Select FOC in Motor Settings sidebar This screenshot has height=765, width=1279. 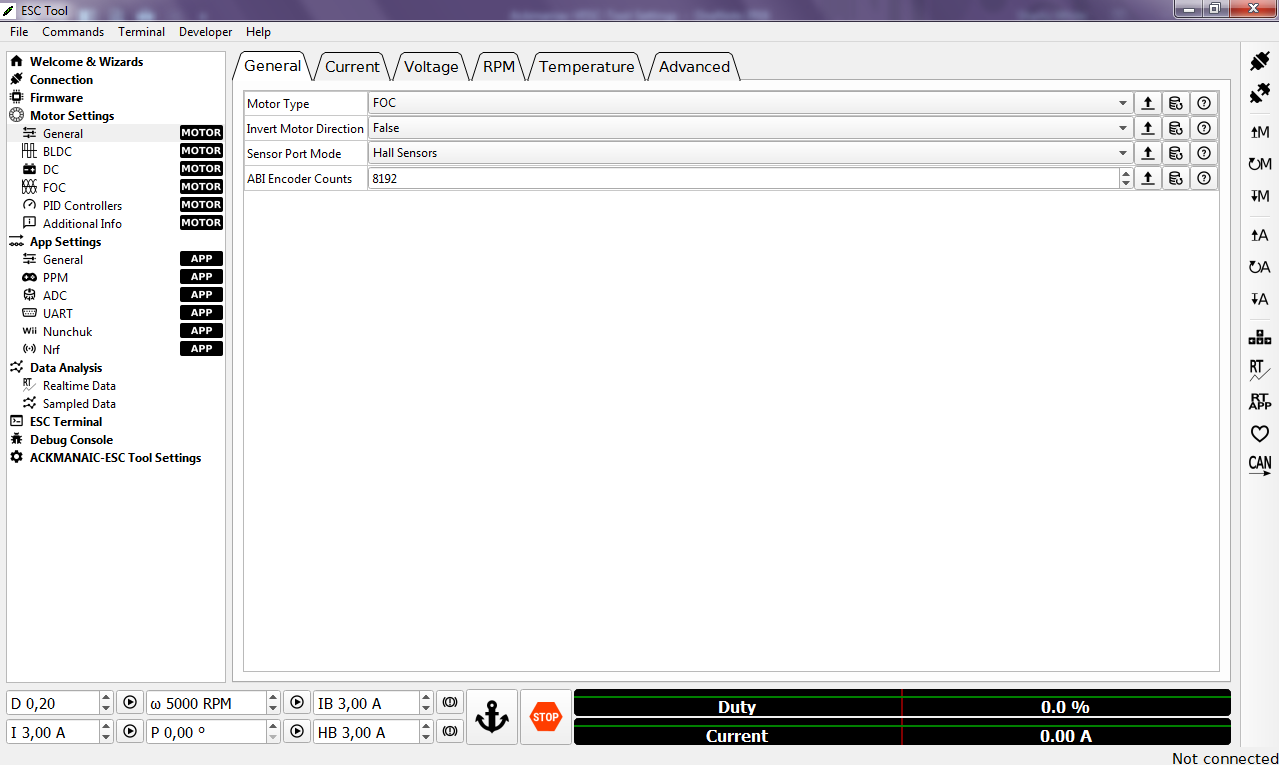(x=54, y=188)
